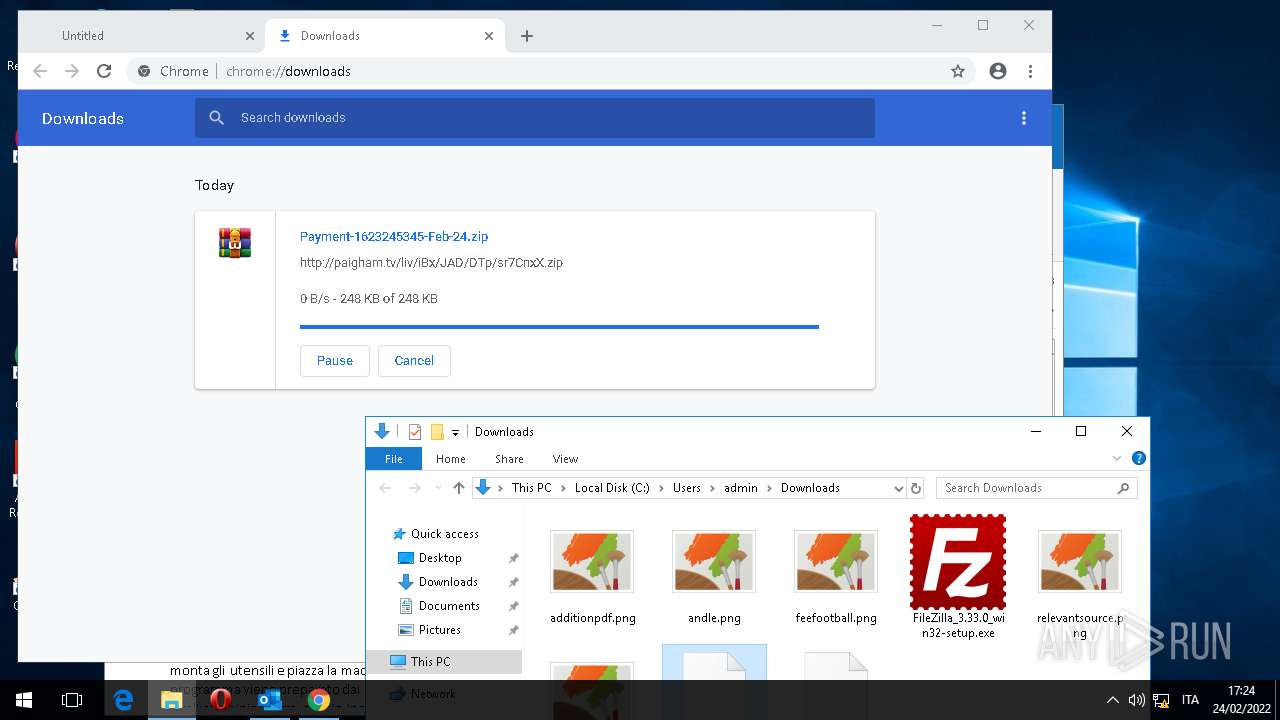
Task: Open the Explorer Share ribbon tab
Action: point(509,459)
